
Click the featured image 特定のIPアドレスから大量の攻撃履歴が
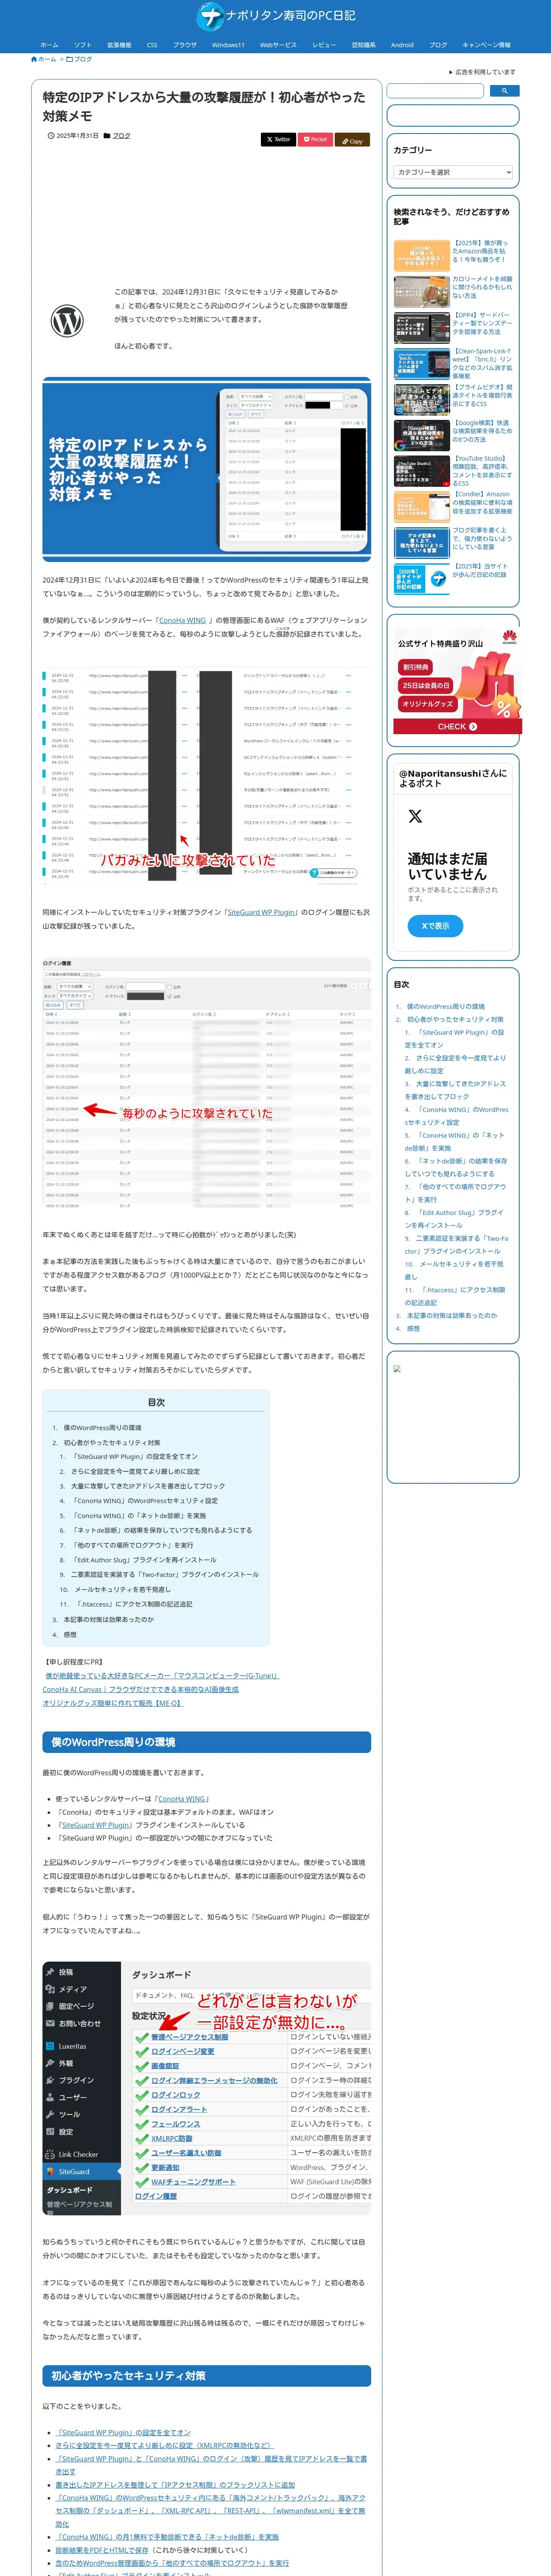[x=206, y=468]
